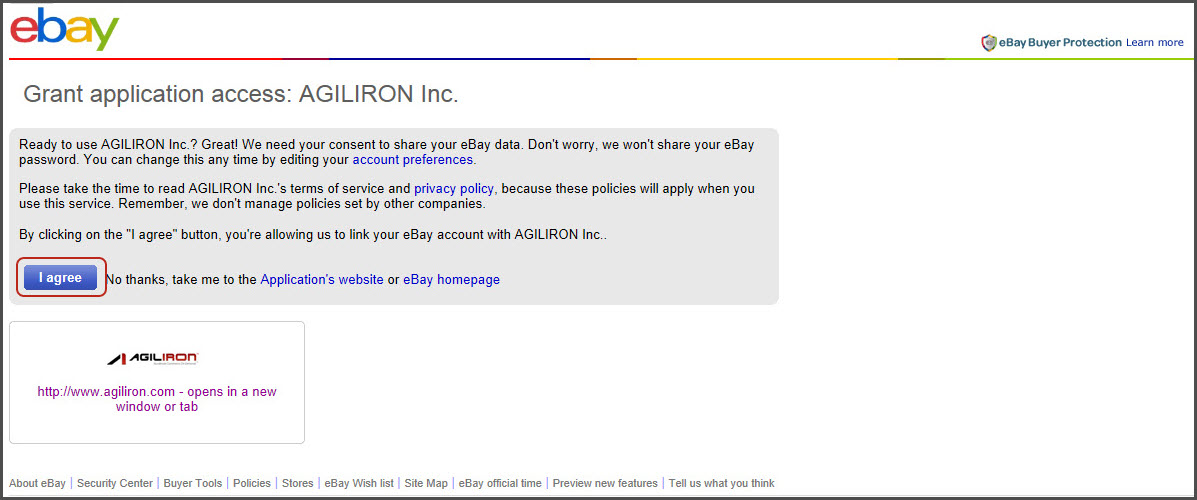Open Policies footer link
Viewport: 1197px width, 500px height.
252,483
